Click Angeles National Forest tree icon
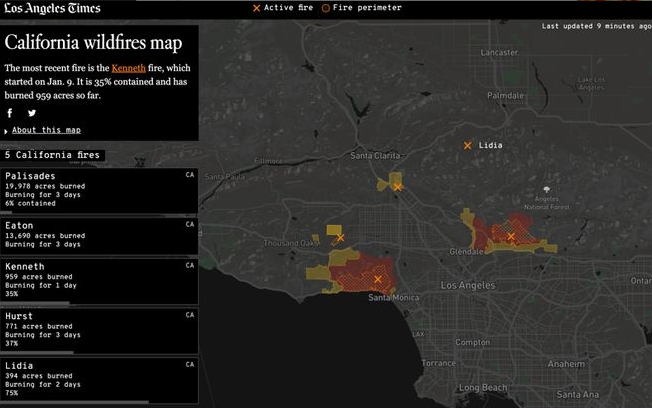The width and height of the screenshot is (652, 408). coord(546,188)
